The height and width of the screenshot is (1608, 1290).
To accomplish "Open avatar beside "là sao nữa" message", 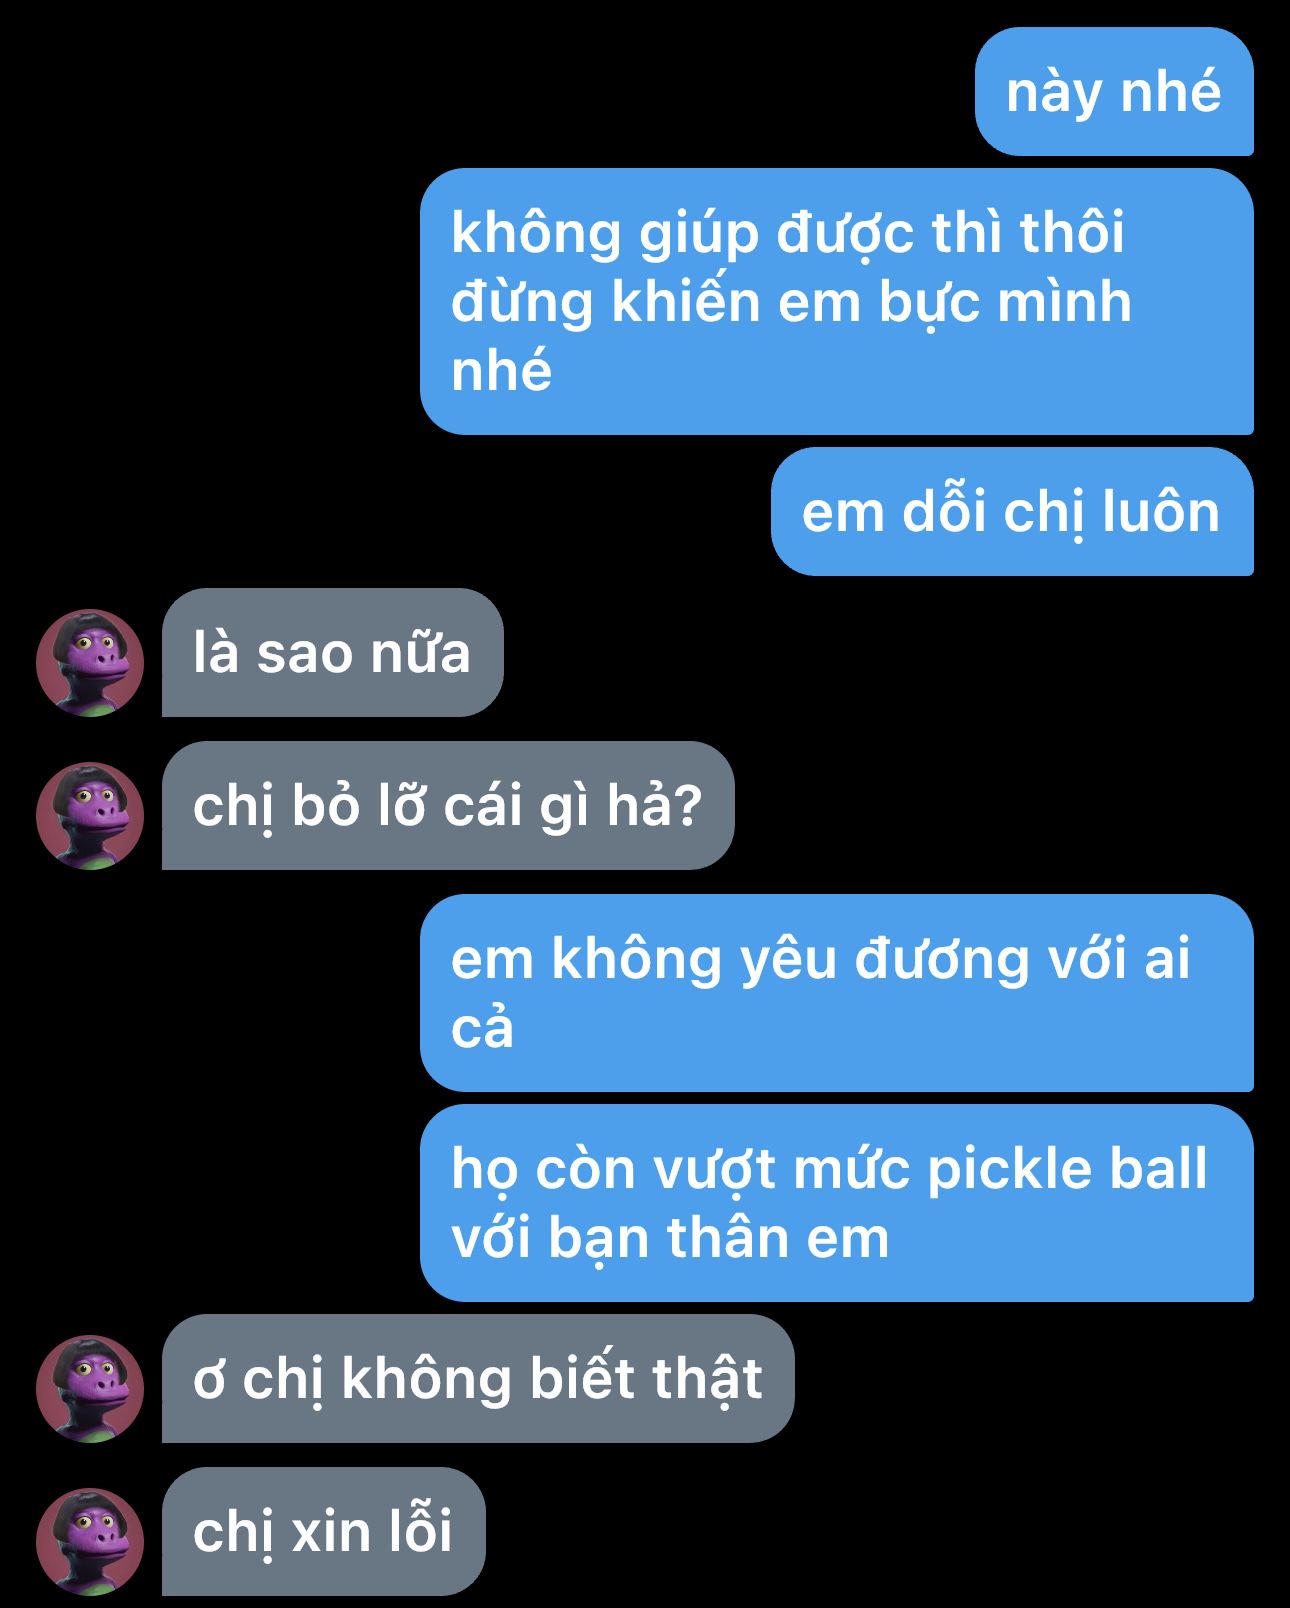I will (x=90, y=663).
